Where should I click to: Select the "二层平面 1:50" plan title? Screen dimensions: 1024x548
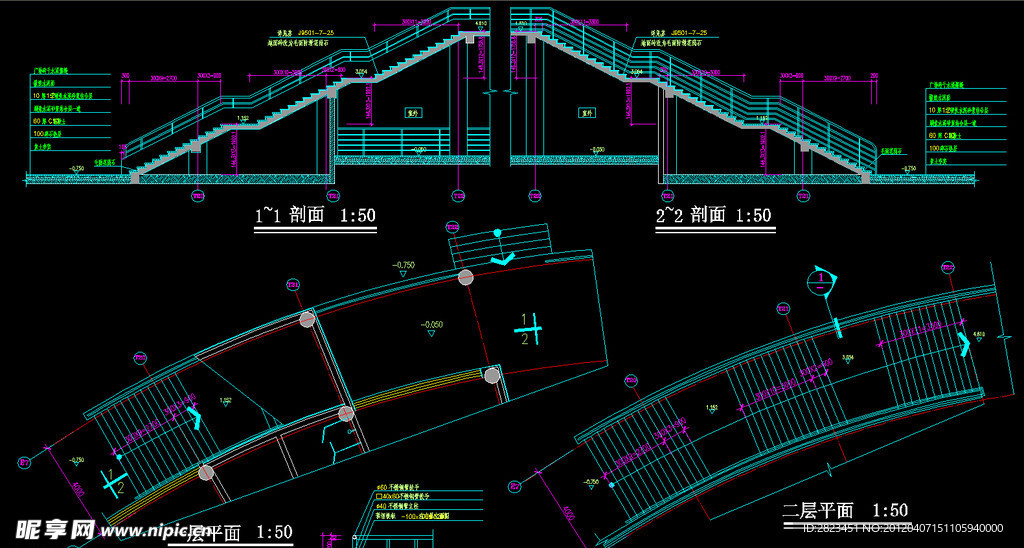pos(846,510)
